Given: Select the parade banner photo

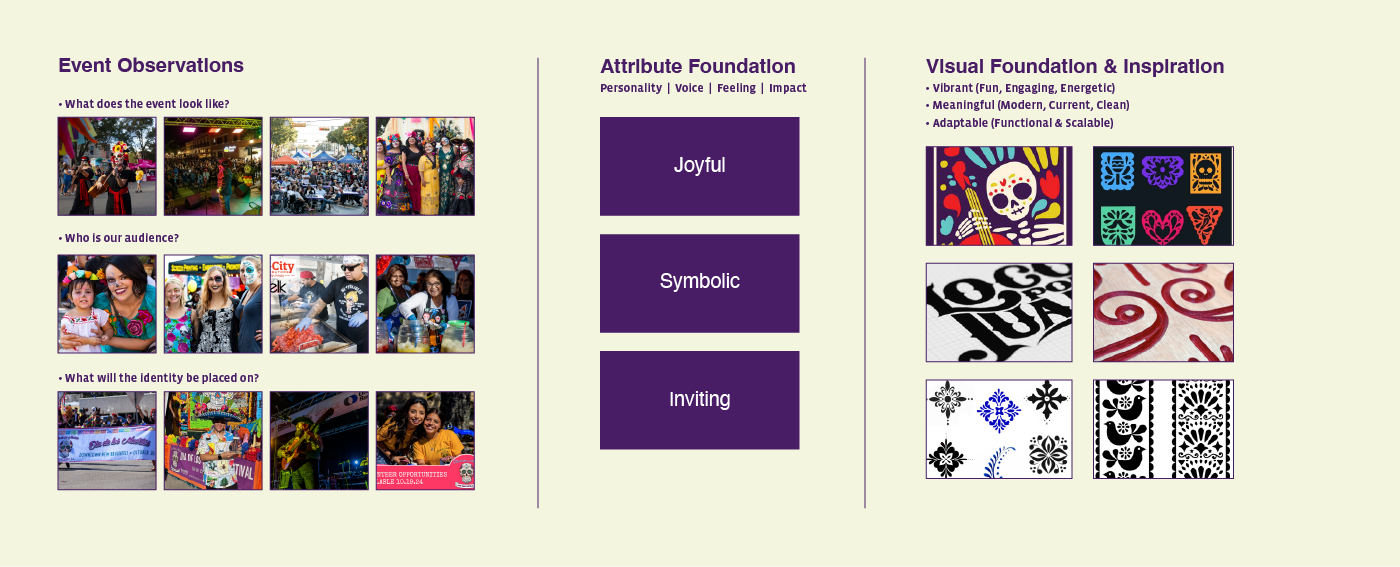Looking at the screenshot, I should click(x=107, y=440).
